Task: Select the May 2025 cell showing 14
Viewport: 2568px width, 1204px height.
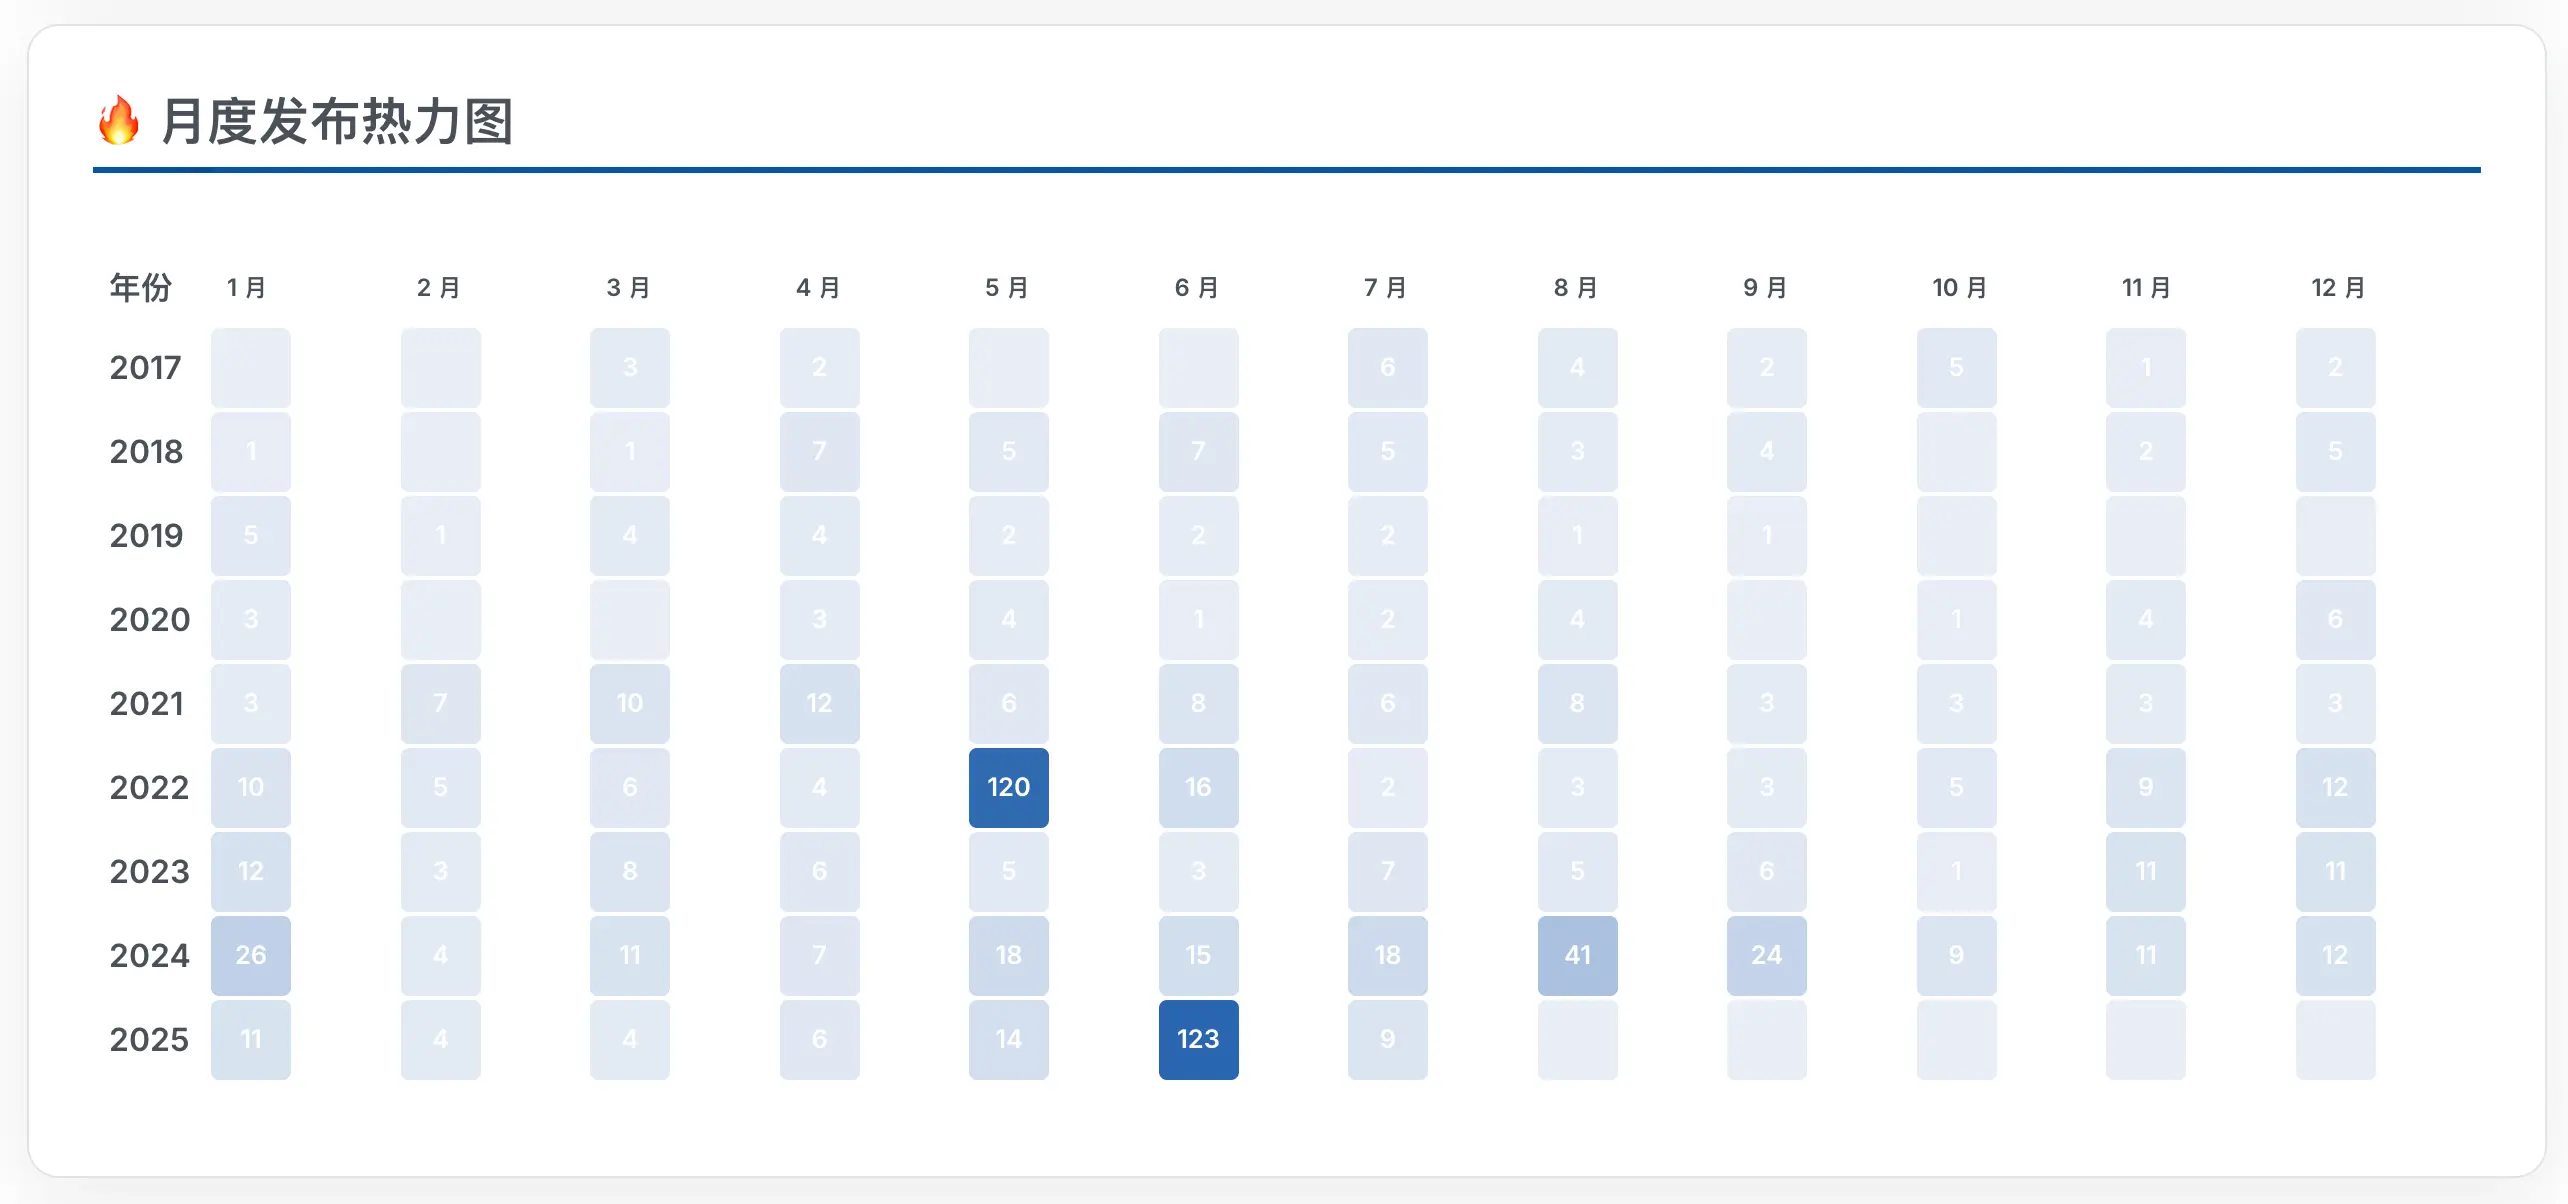Action: [1008, 1039]
